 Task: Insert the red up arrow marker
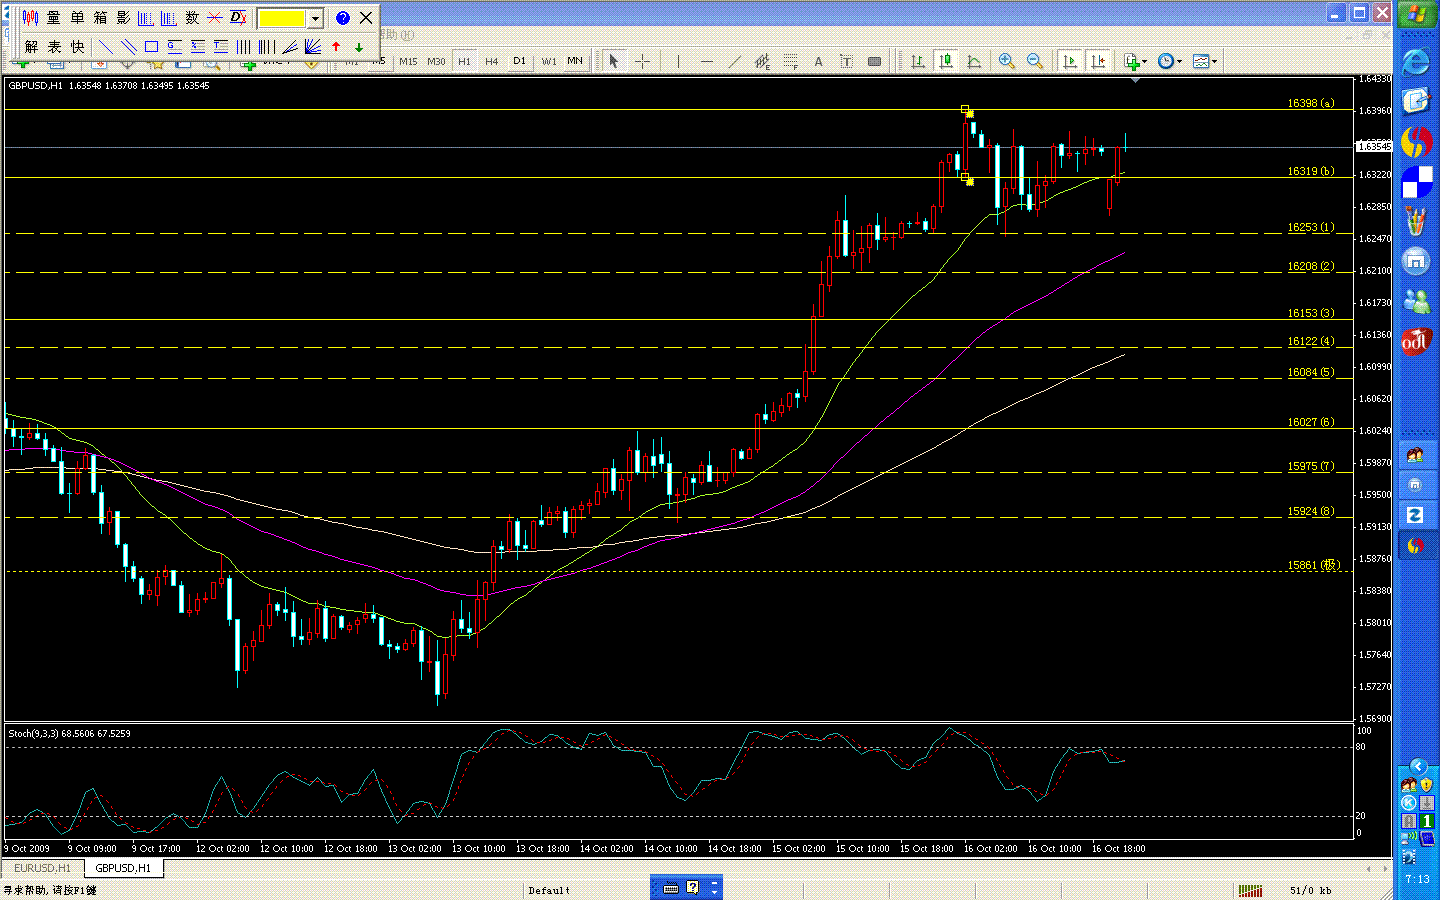[x=336, y=46]
